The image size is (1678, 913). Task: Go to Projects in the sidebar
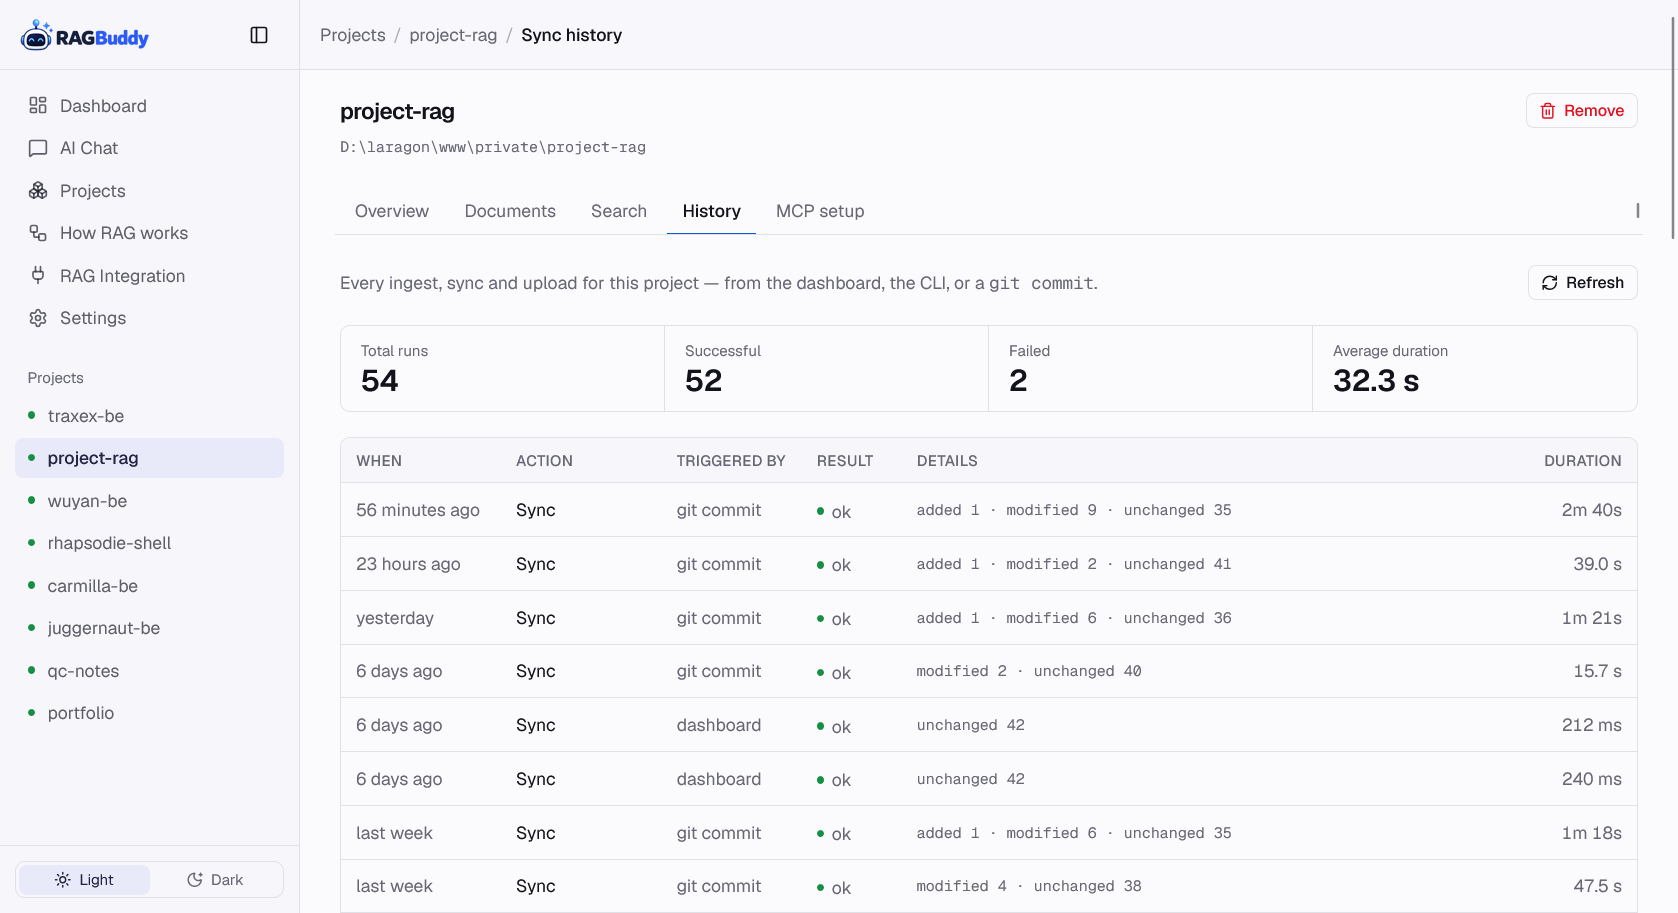(150, 191)
